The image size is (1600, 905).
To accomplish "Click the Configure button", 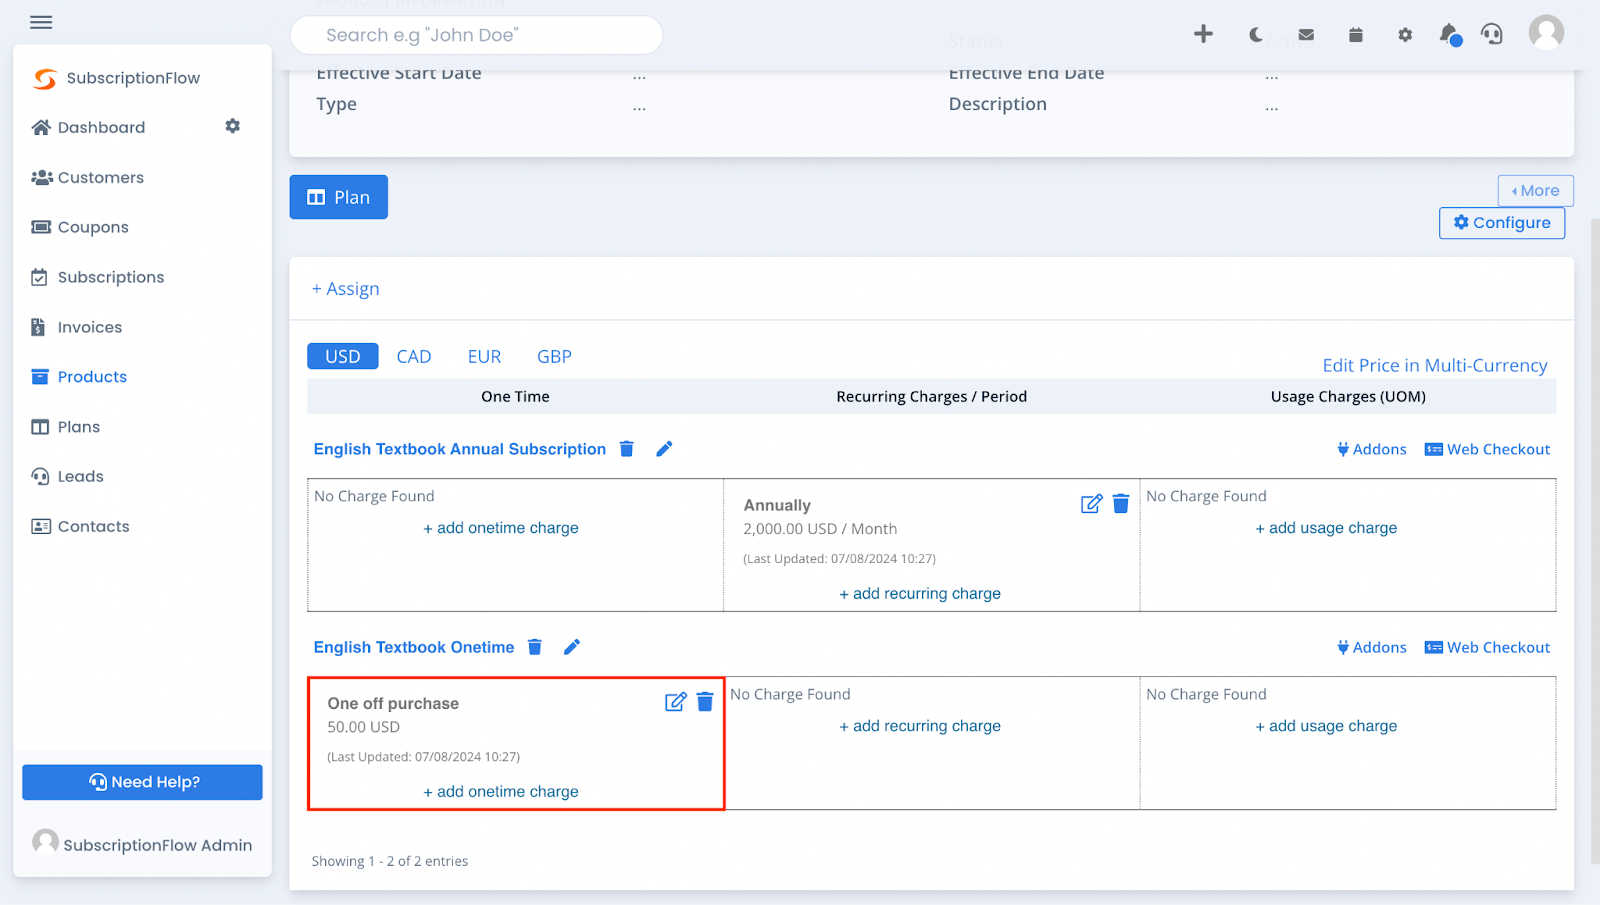I will click(1502, 223).
